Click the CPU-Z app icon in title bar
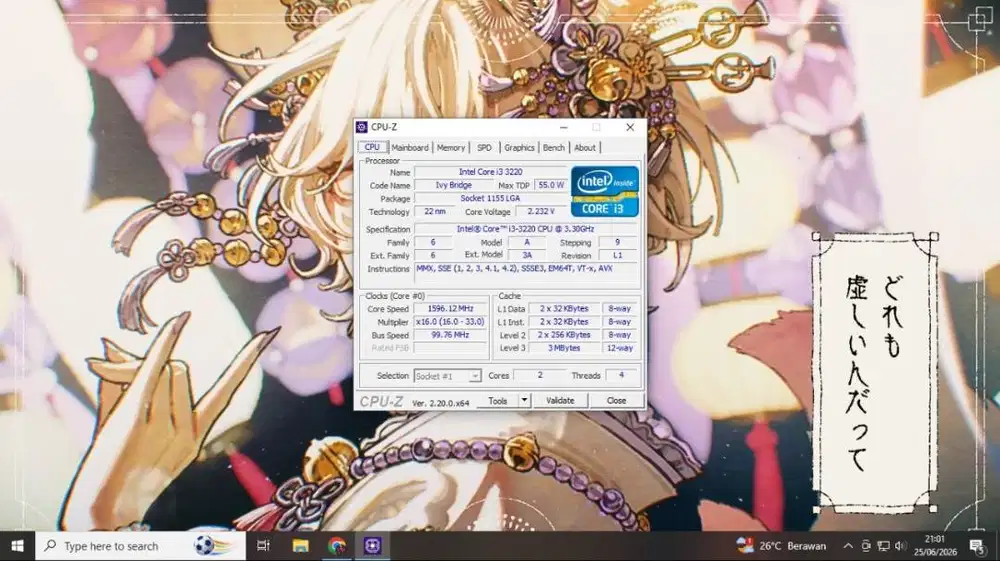 pos(362,127)
